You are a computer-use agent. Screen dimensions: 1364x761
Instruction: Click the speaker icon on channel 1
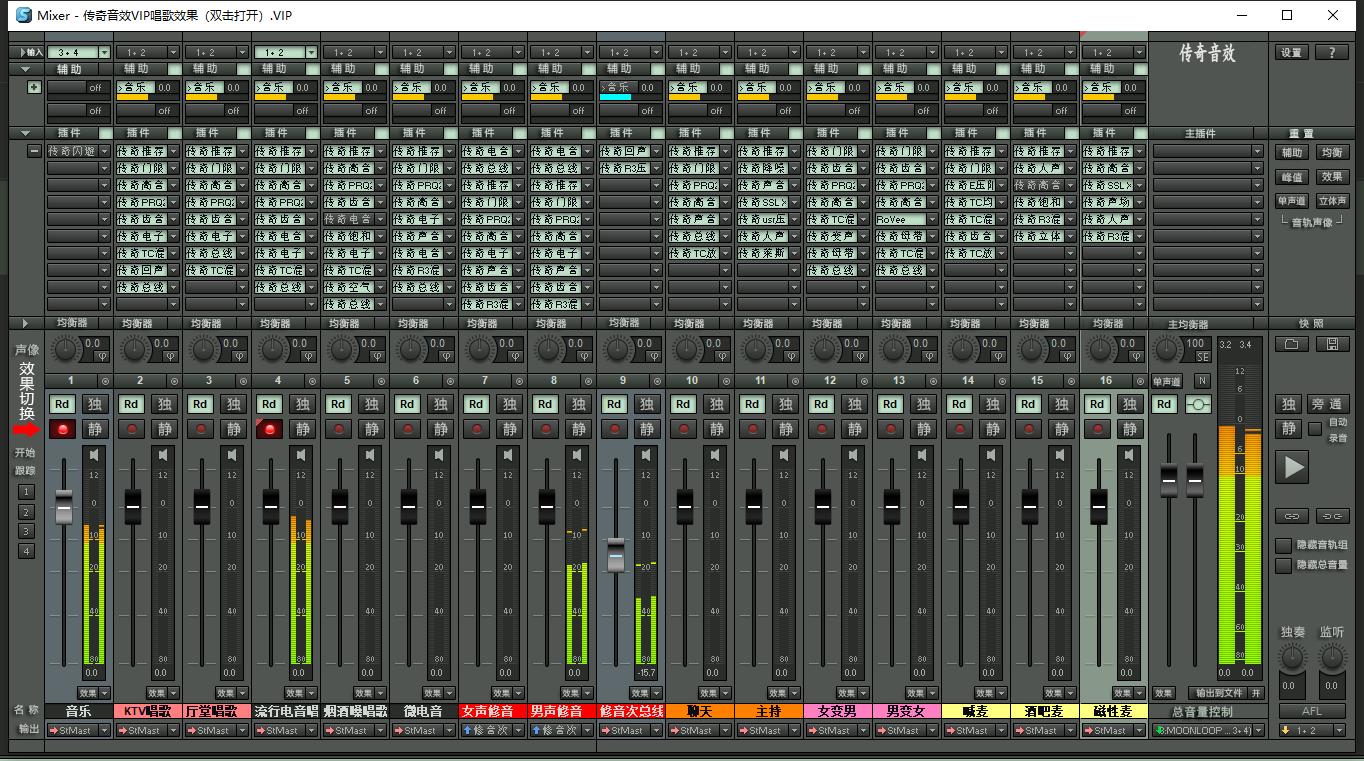coord(95,455)
